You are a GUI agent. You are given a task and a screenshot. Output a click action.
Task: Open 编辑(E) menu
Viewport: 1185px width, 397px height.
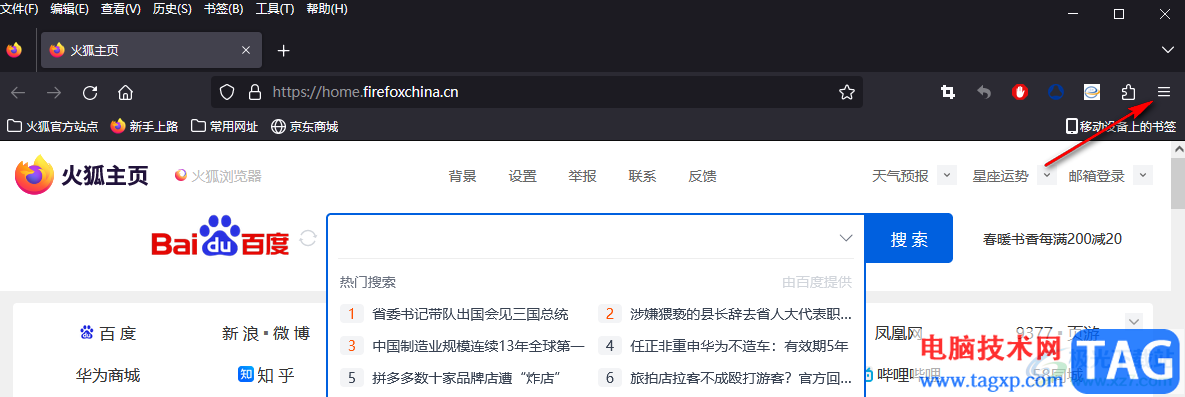[70, 9]
